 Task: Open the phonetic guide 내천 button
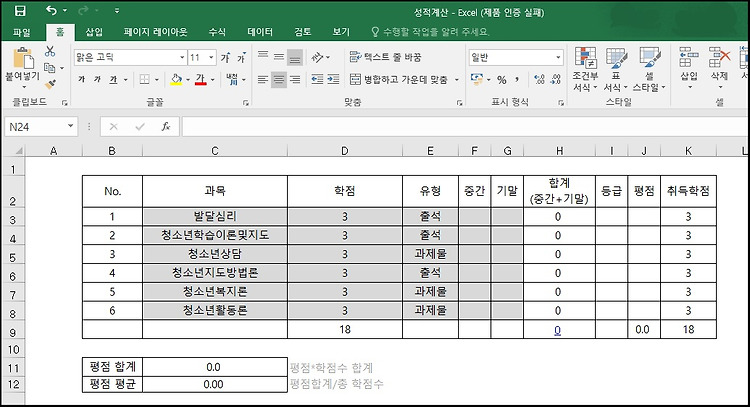(232, 79)
